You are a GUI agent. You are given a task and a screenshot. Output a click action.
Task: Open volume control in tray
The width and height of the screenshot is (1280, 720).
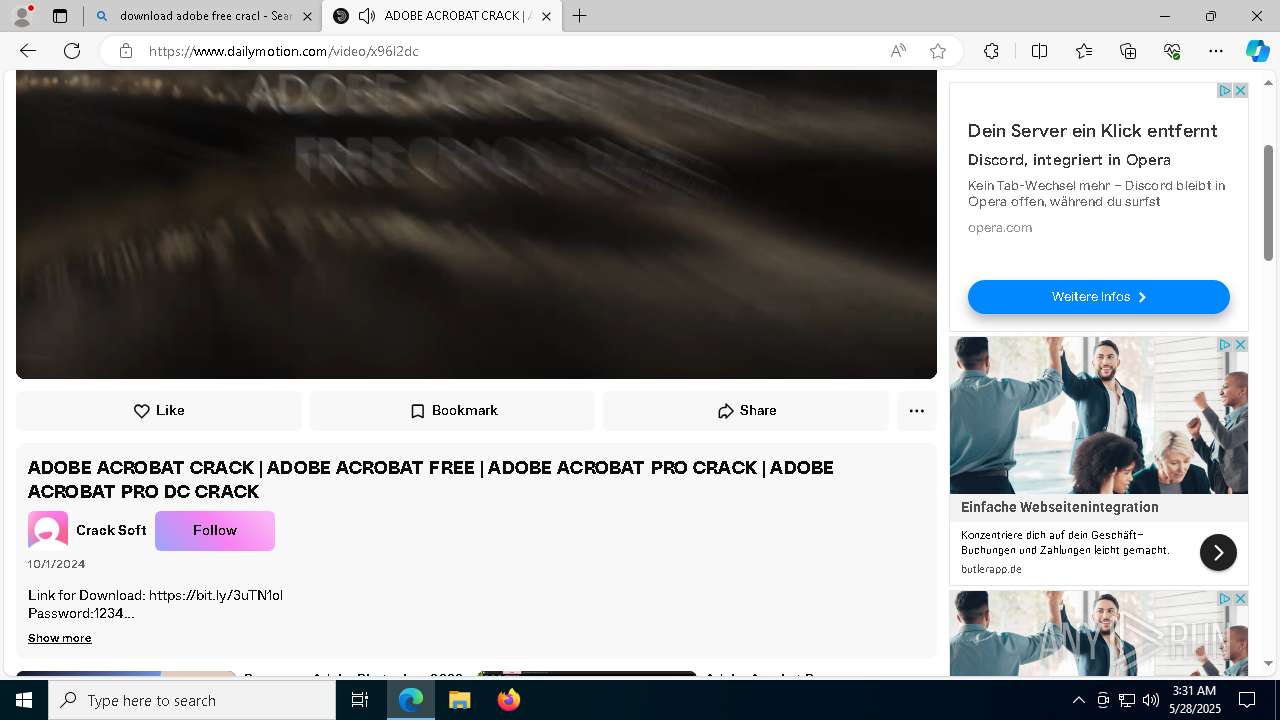[x=1151, y=700]
